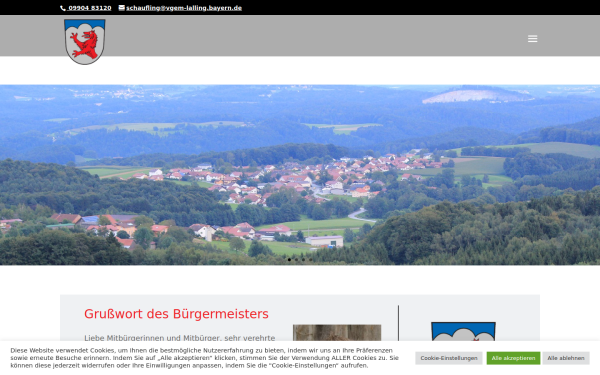Select the first slider dot
The image size is (600, 375).
[289, 259]
